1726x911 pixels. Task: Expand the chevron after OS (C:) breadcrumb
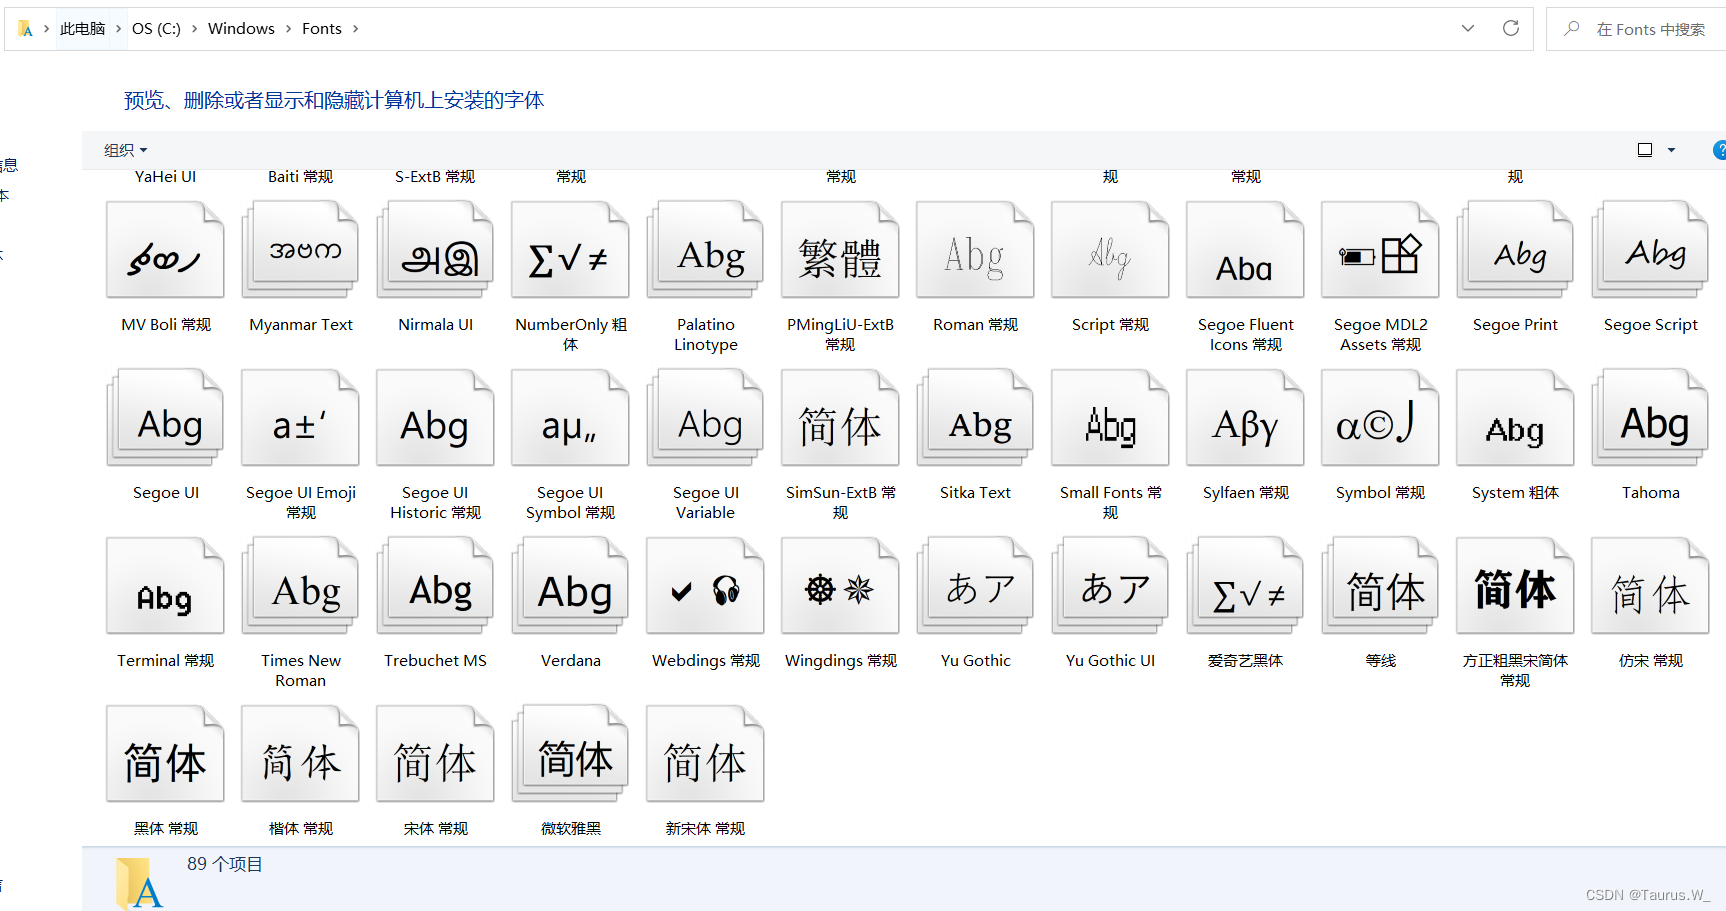pyautogui.click(x=194, y=29)
